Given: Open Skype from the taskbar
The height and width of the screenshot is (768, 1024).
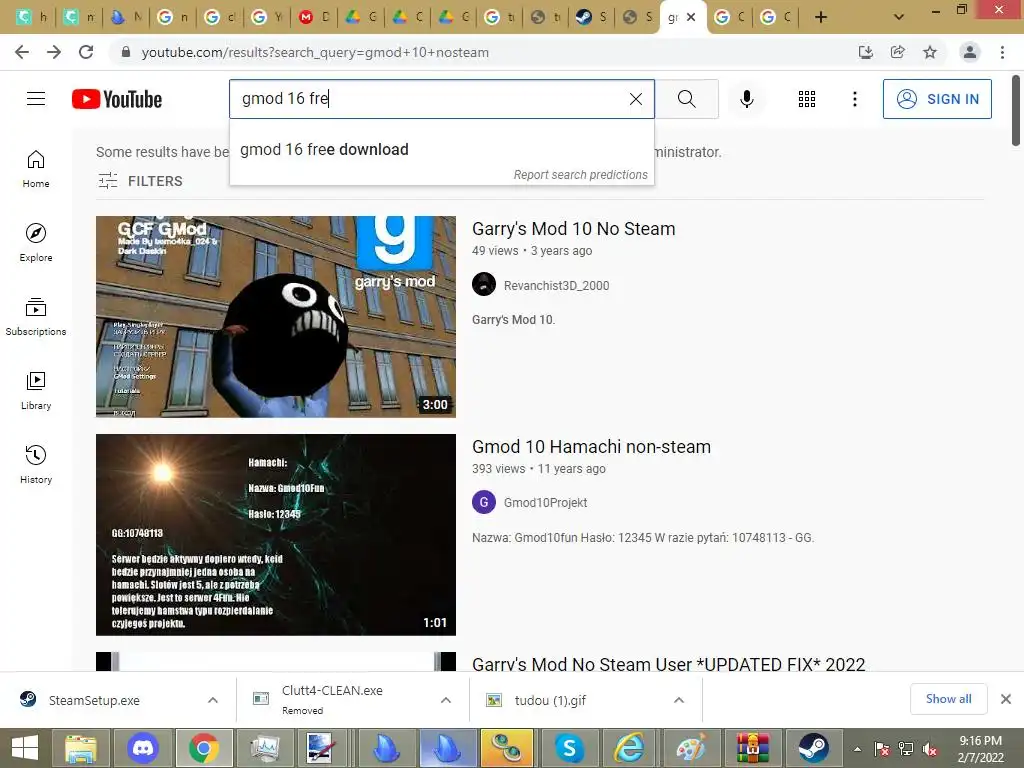Looking at the screenshot, I should point(569,748).
